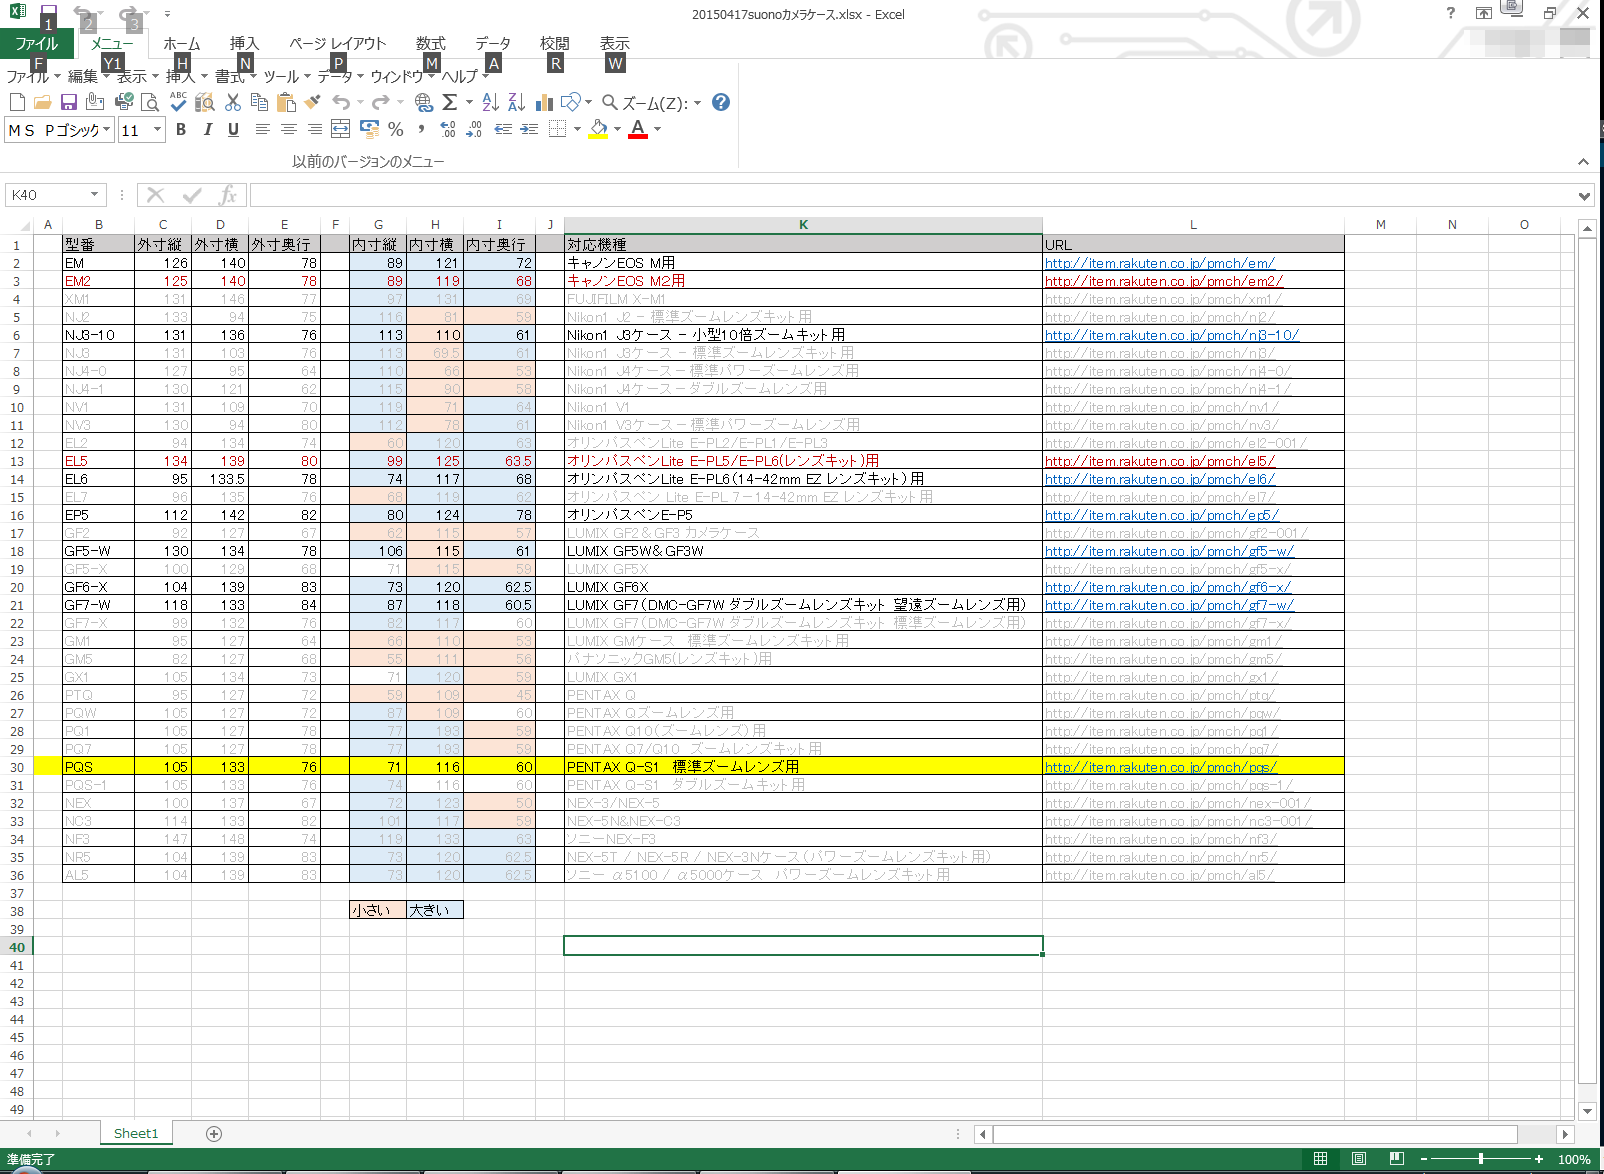Open the 数式 ribbon tab
The height and width of the screenshot is (1174, 1604).
[431, 43]
